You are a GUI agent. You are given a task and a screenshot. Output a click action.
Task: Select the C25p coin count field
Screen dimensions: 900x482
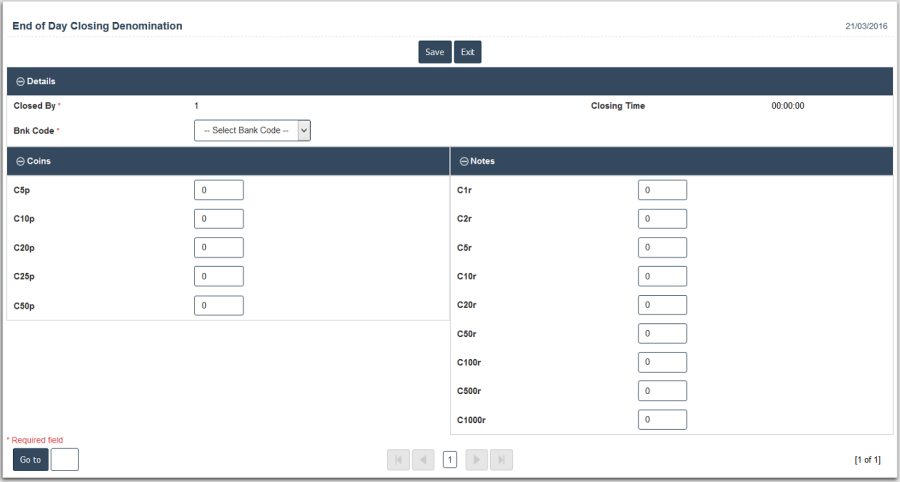pos(219,277)
